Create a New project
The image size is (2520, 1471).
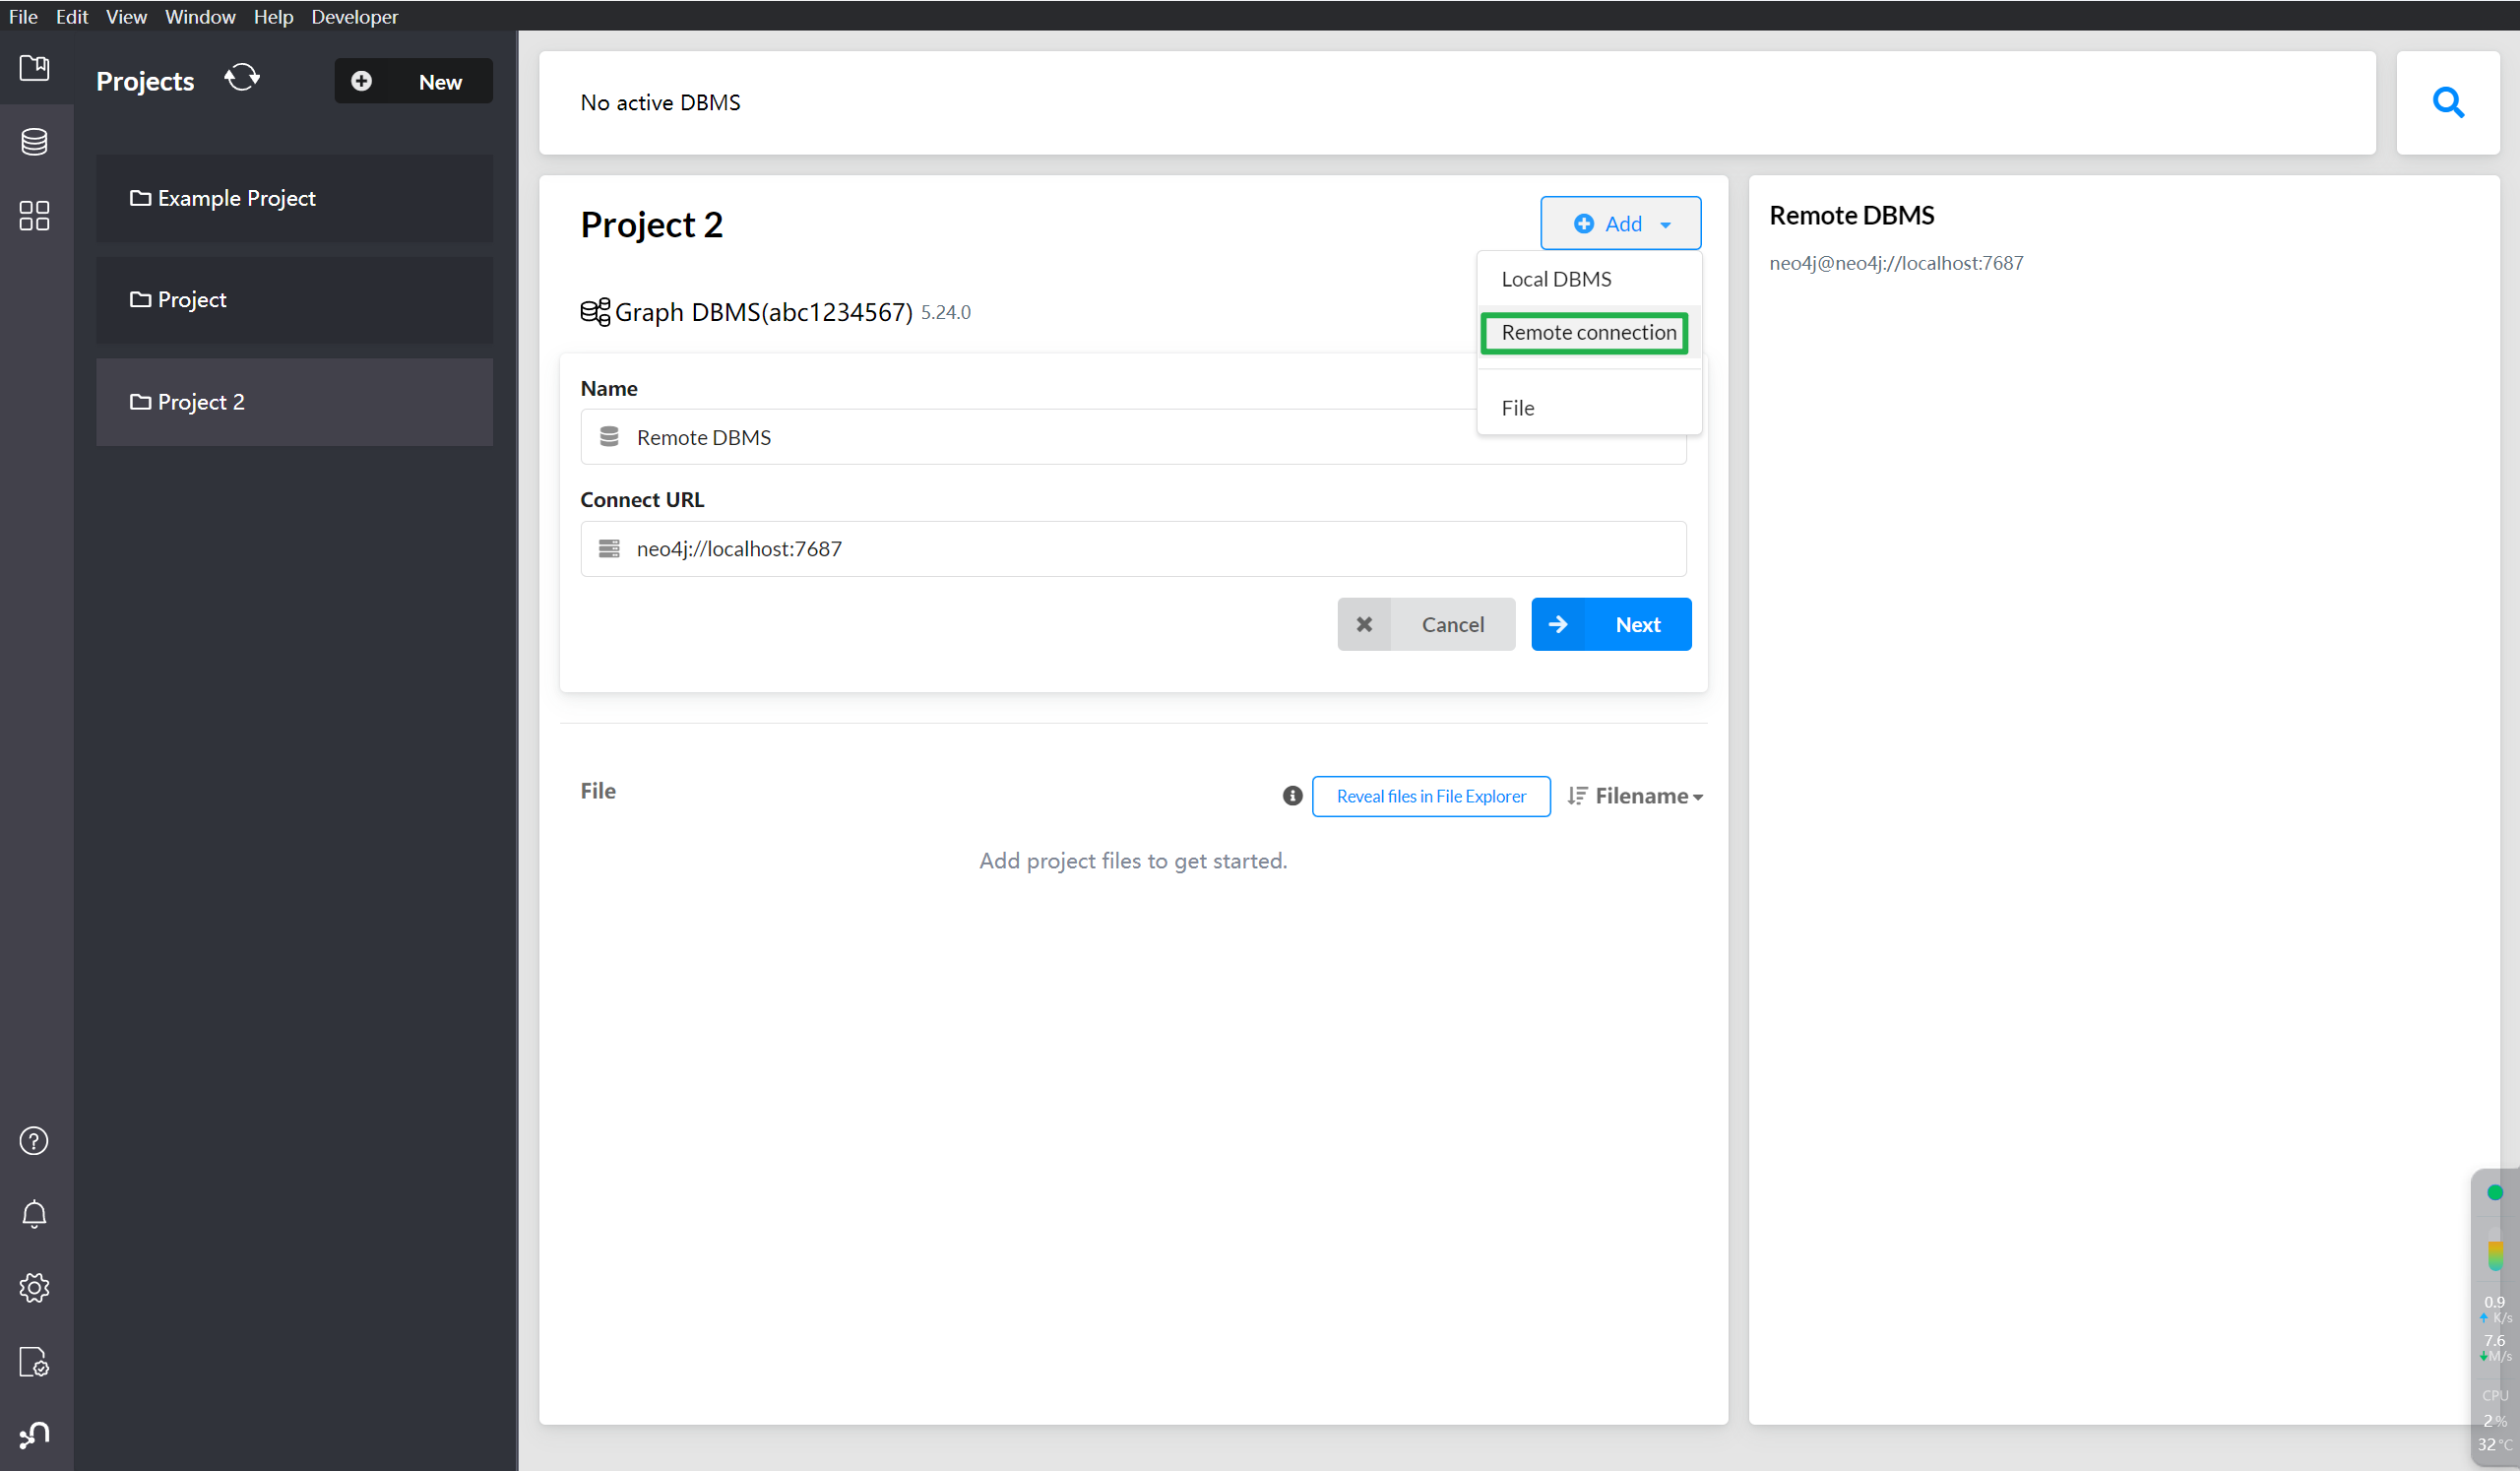tap(413, 81)
